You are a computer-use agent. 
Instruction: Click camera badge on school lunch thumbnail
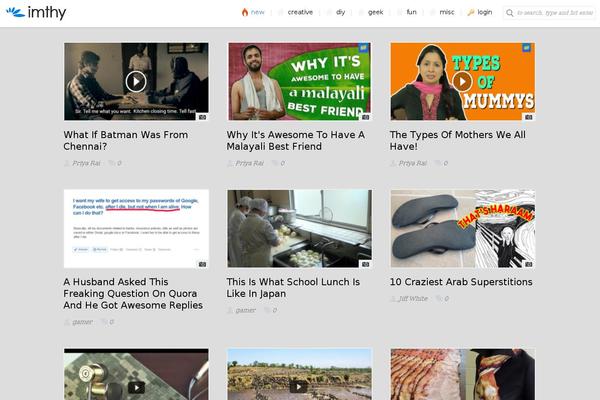365,264
